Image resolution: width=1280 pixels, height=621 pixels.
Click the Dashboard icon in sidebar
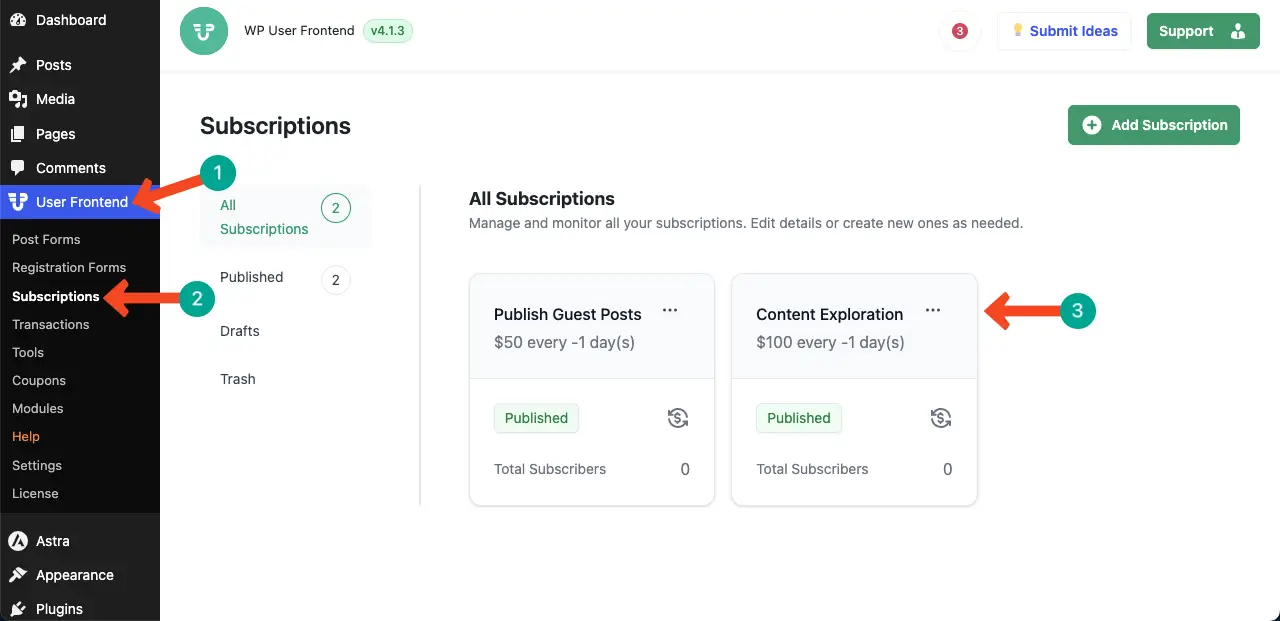click(18, 20)
